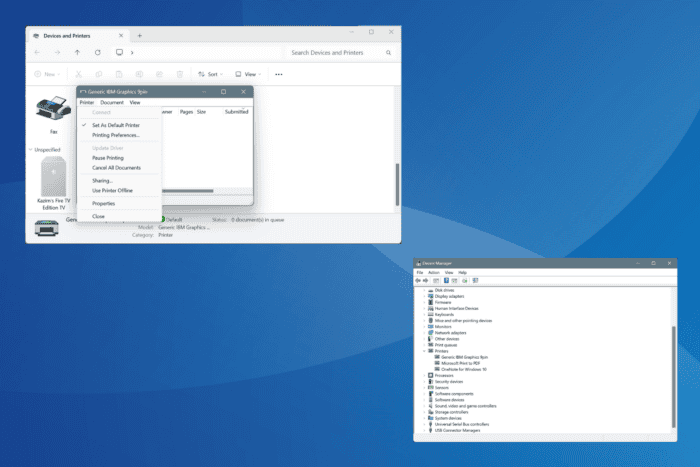Click the back arrow in Devices and Printers

[x=37, y=53]
